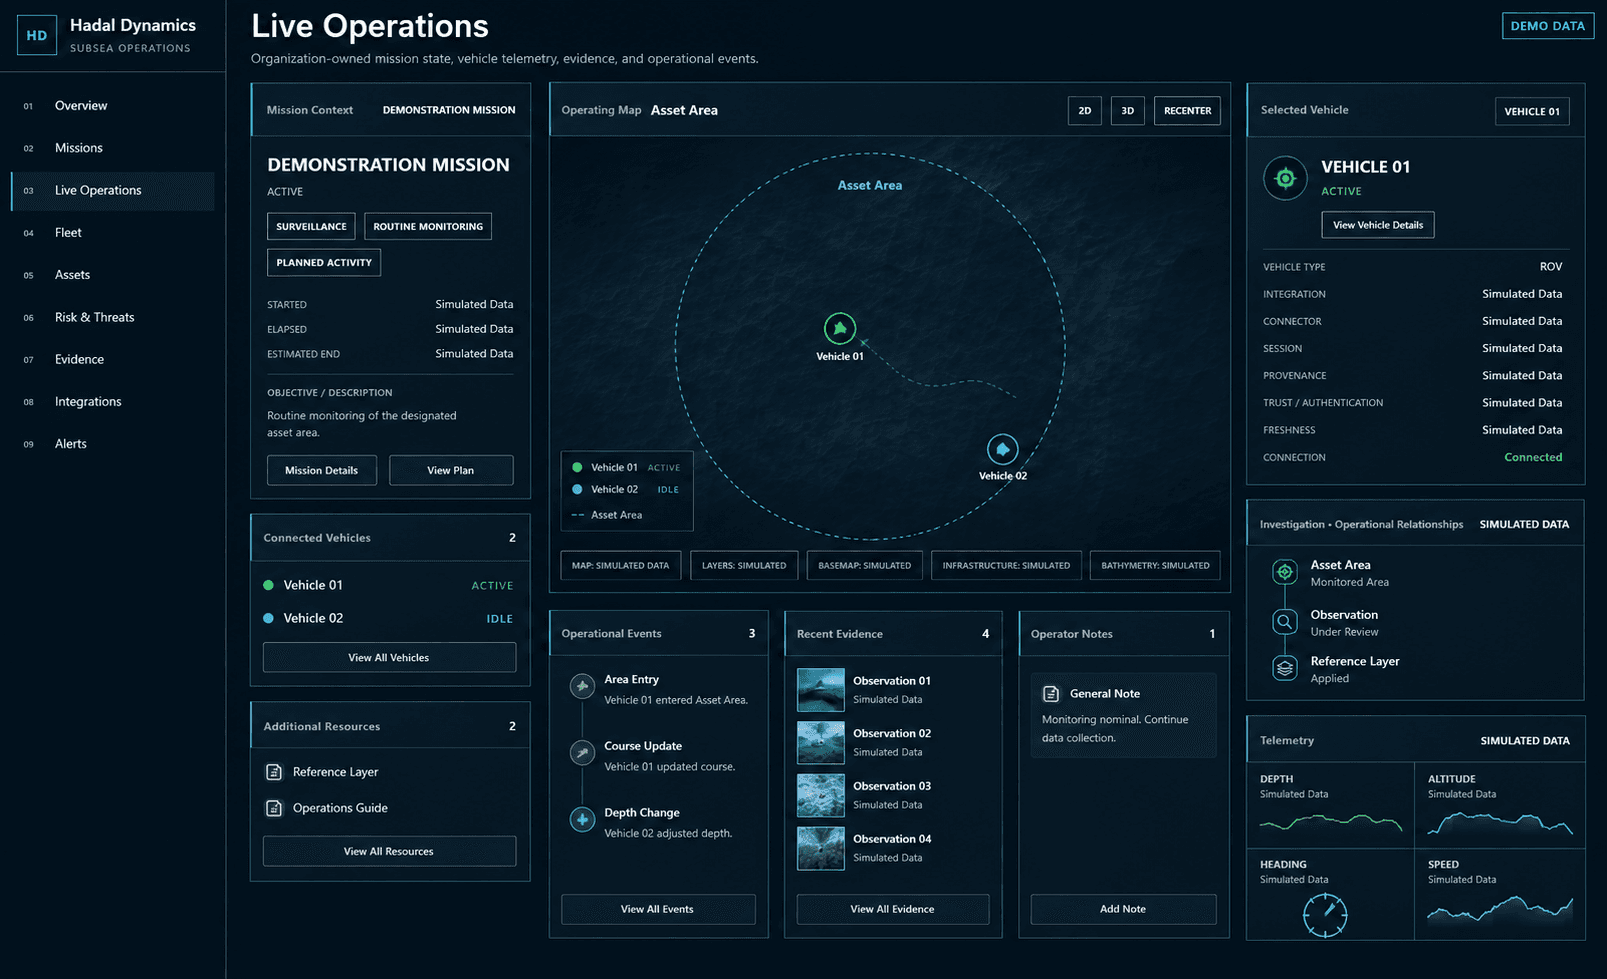Toggle the LAYERS: SIMULATED chip
Viewport: 1607px width, 979px height.
click(744, 565)
